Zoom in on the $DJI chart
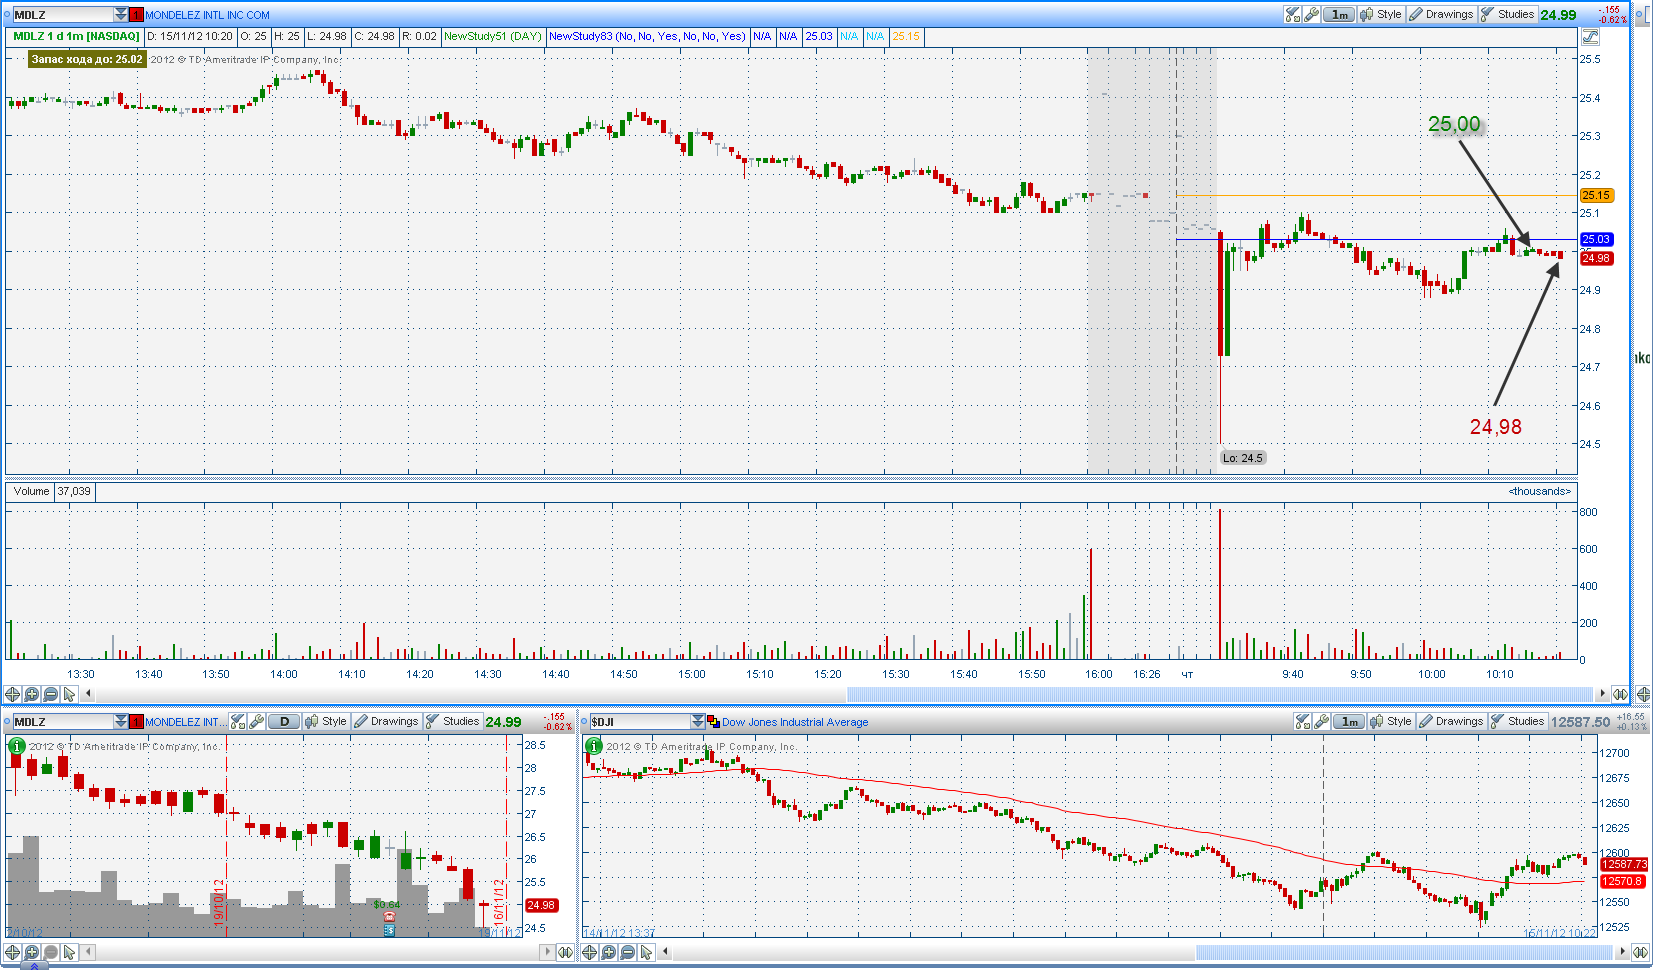The image size is (1653, 970). 609,952
